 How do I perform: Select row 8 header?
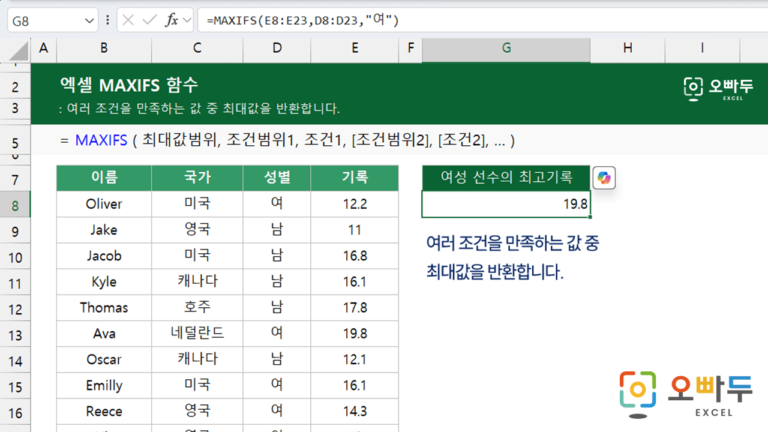pos(15,205)
